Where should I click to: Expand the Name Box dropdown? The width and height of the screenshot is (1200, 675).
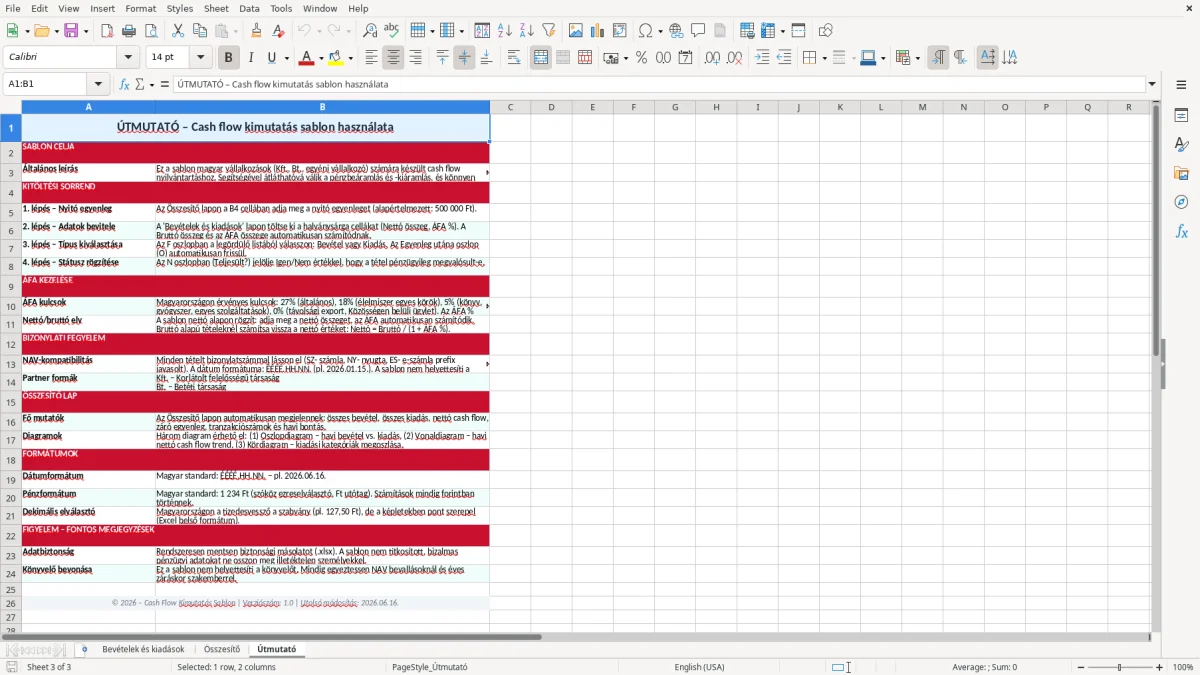click(98, 84)
